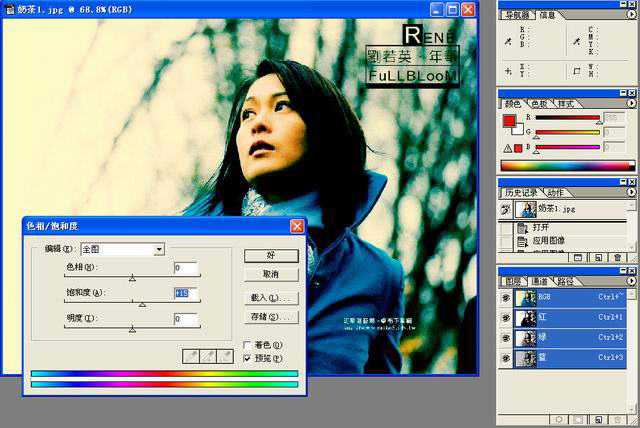Open the 编辑 dropdown showing 全图
The image size is (640, 428).
pos(158,248)
